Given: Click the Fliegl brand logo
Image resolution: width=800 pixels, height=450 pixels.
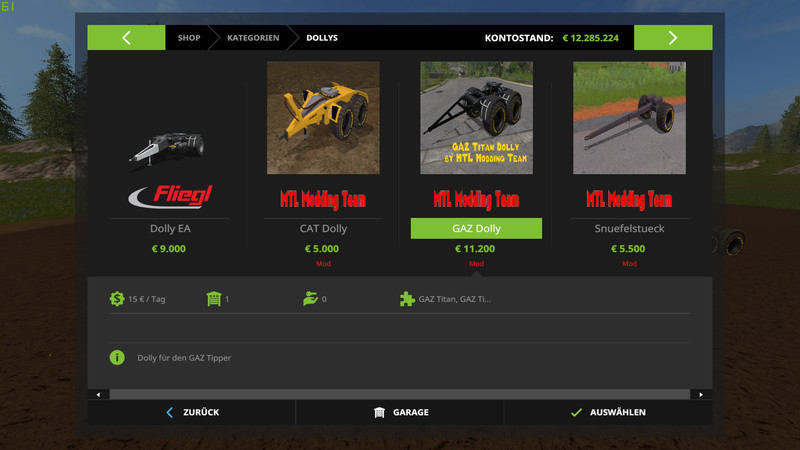Looking at the screenshot, I should (169, 194).
